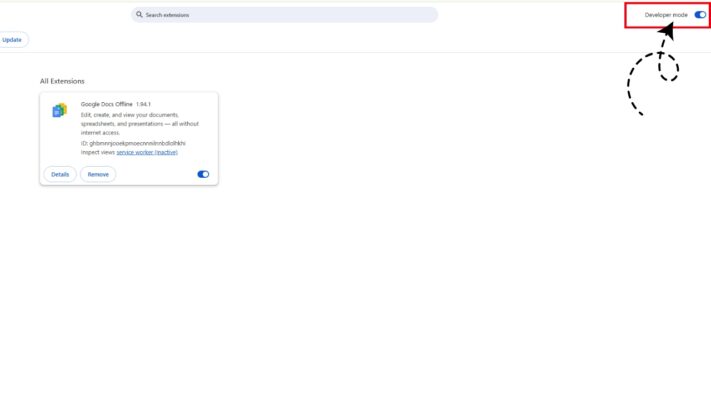Viewport: 711px width, 400px height.
Task: Select the version number 1.94.1
Action: [x=143, y=104]
